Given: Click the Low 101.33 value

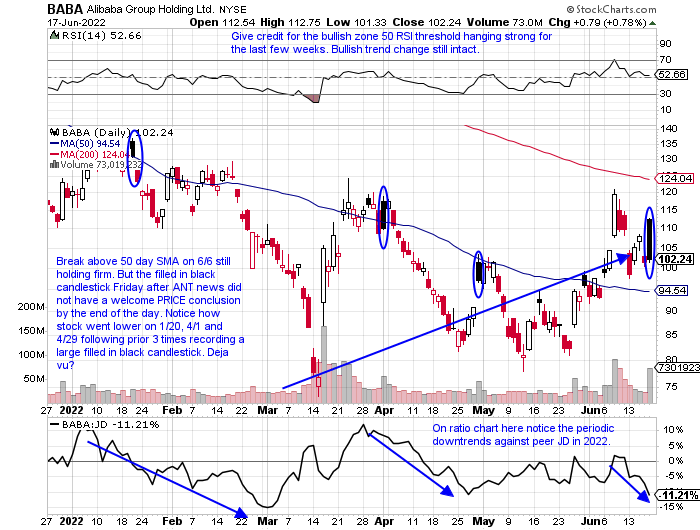Looking at the screenshot, I should [356, 22].
